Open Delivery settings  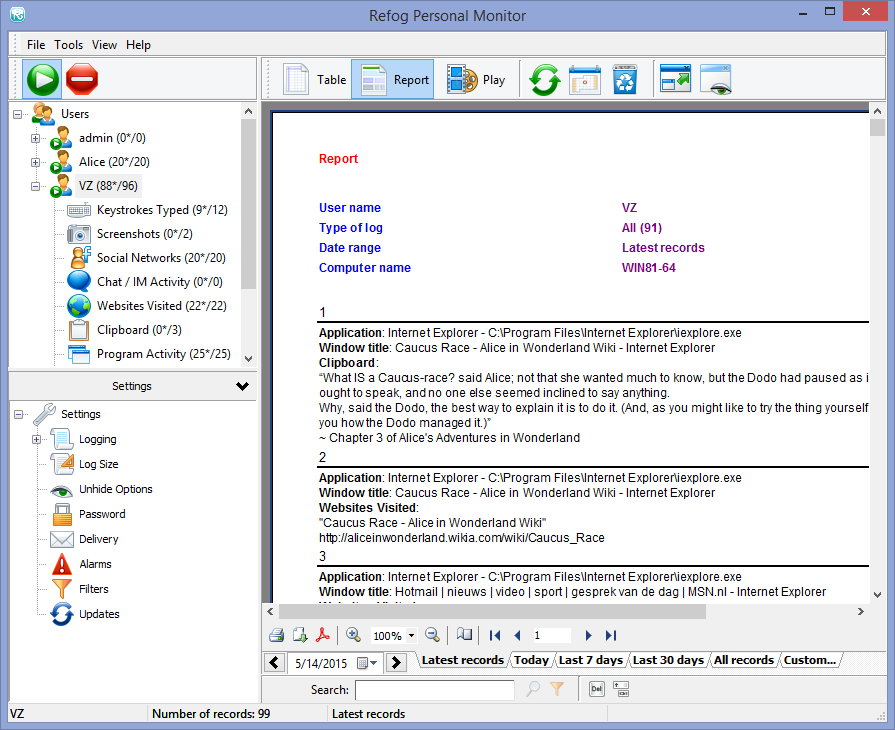(99, 539)
